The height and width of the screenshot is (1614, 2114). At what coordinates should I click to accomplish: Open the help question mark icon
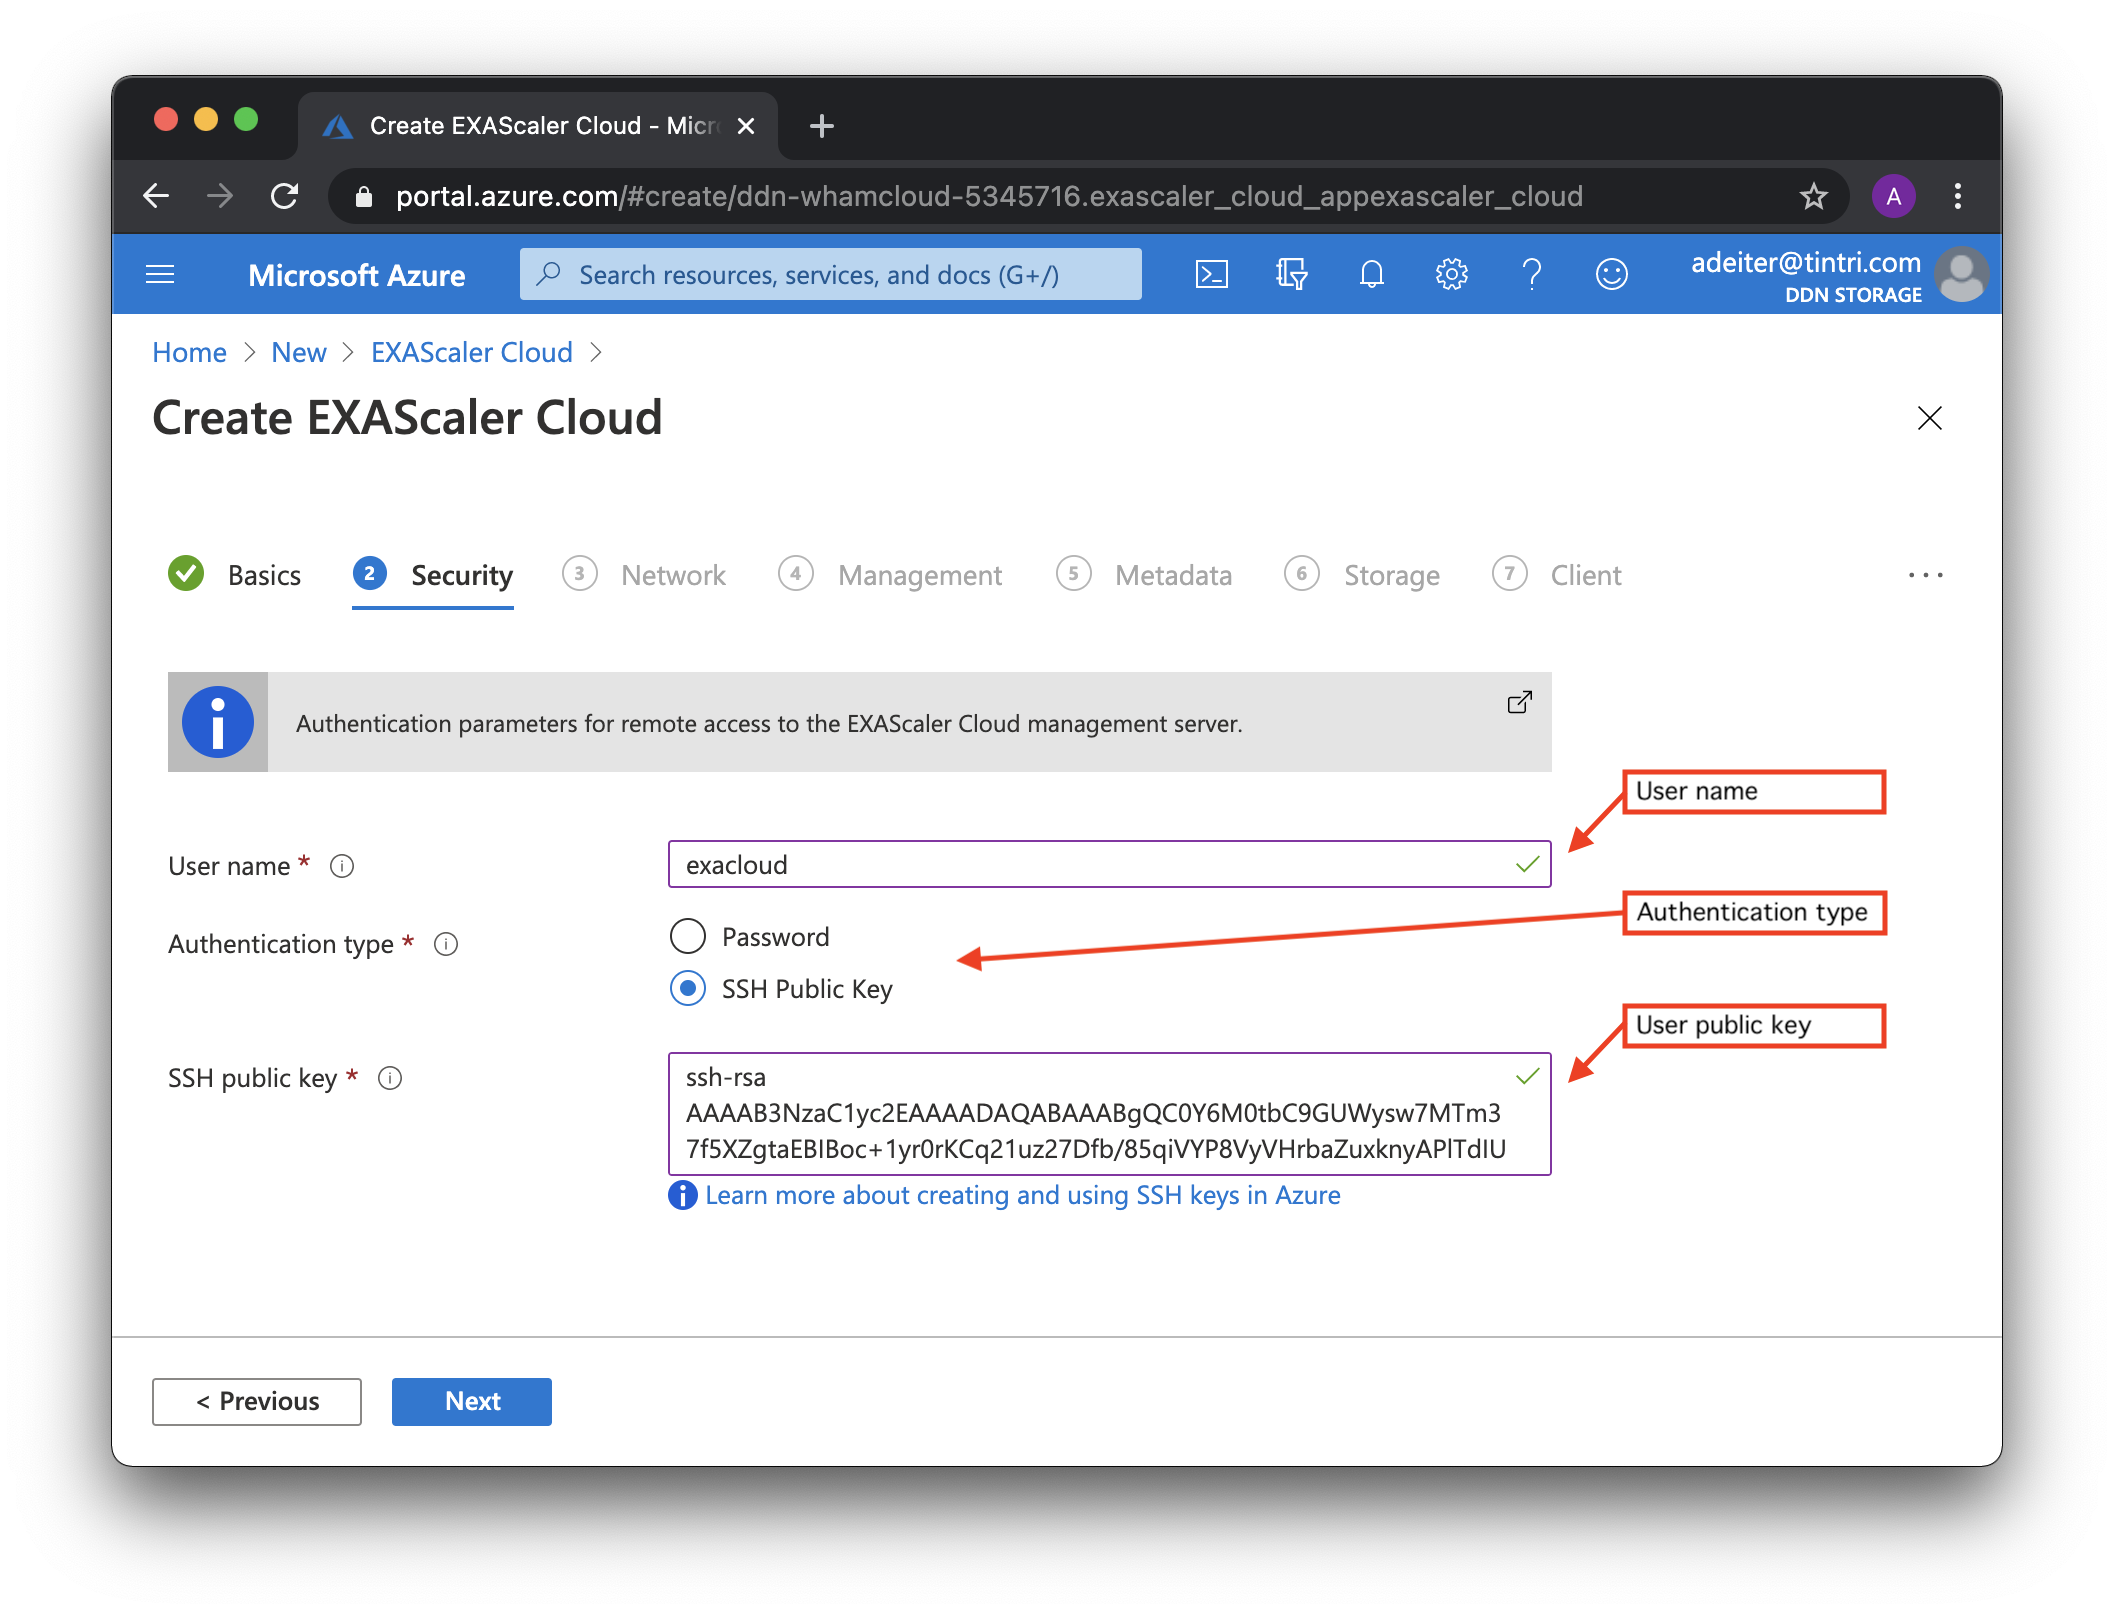coord(1531,274)
